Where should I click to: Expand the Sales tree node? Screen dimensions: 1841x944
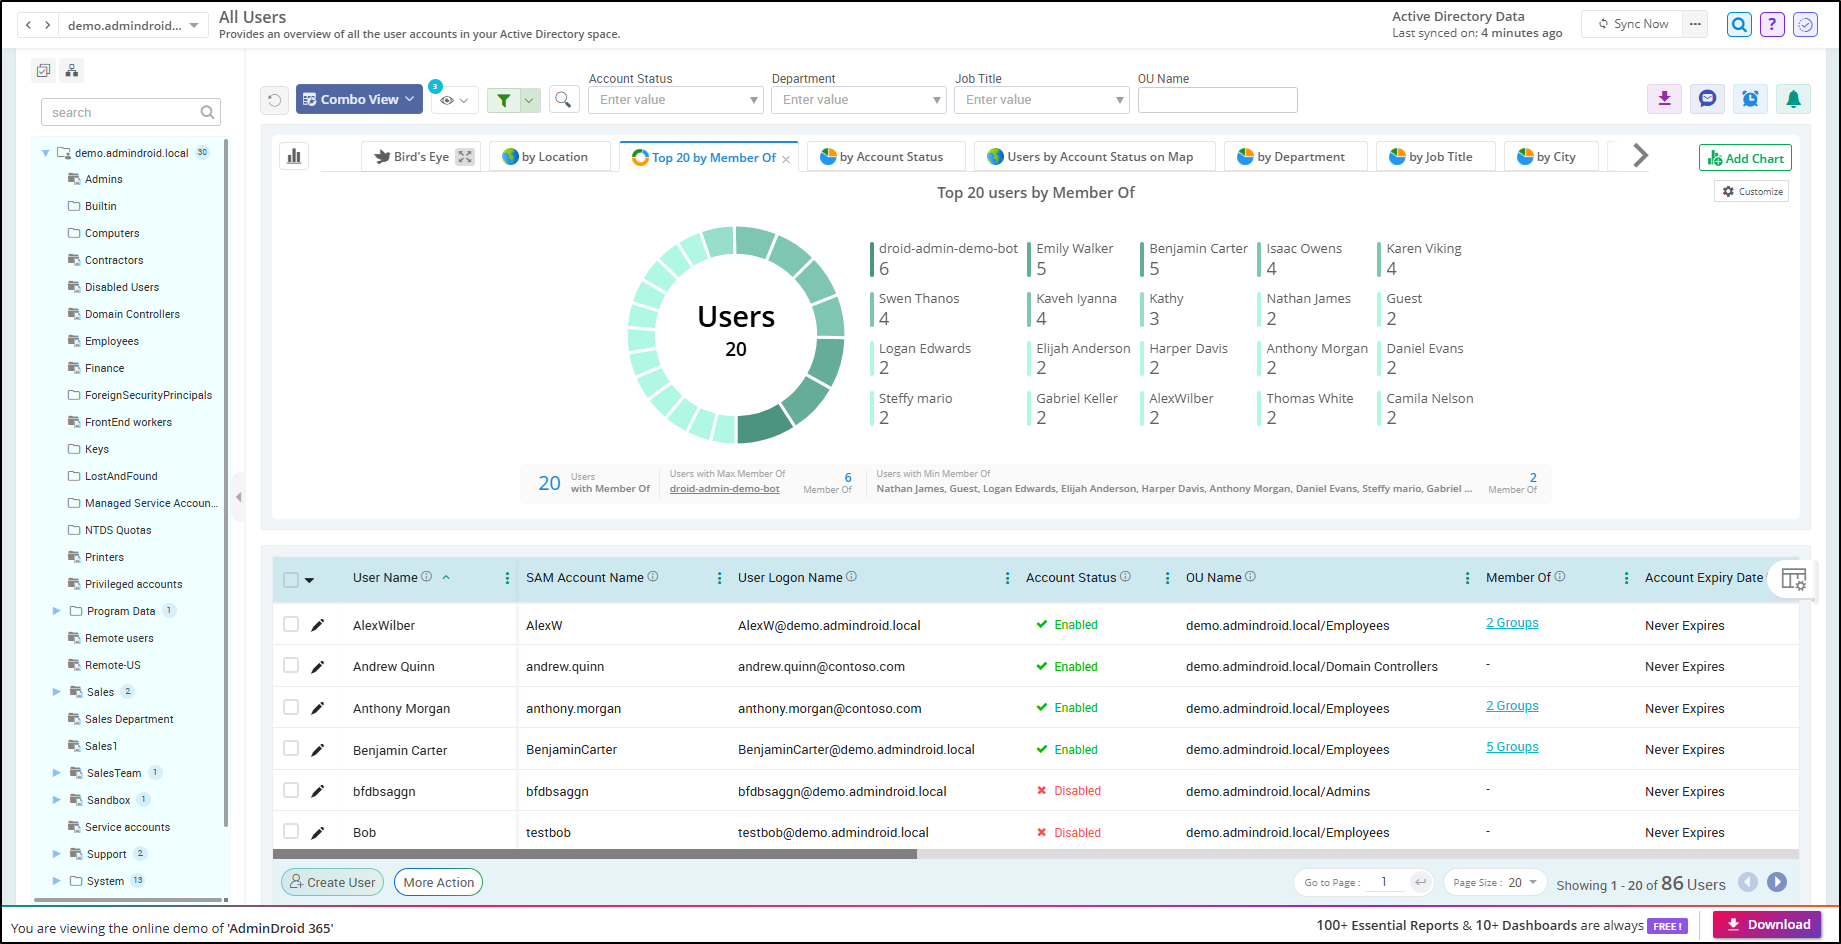click(x=56, y=692)
